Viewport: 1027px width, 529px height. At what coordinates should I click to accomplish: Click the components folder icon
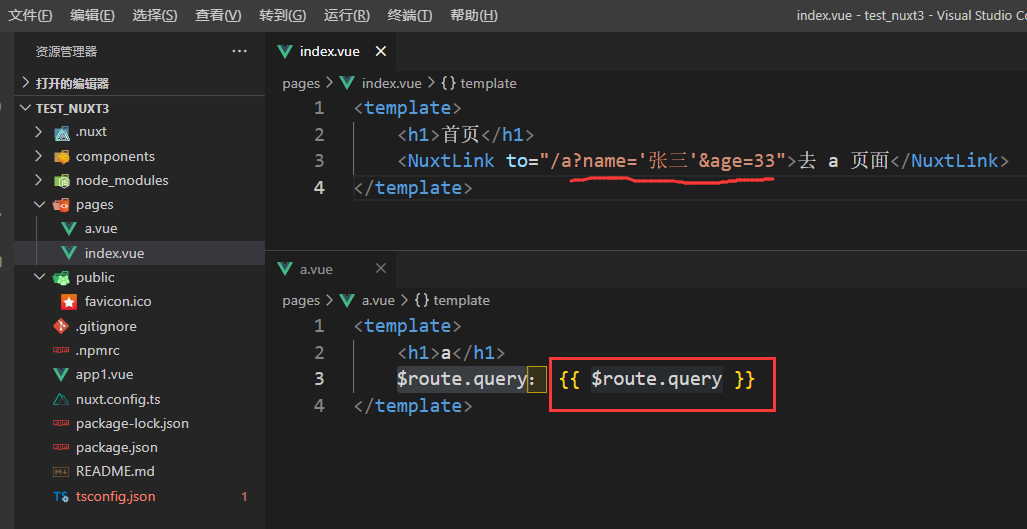pos(62,157)
